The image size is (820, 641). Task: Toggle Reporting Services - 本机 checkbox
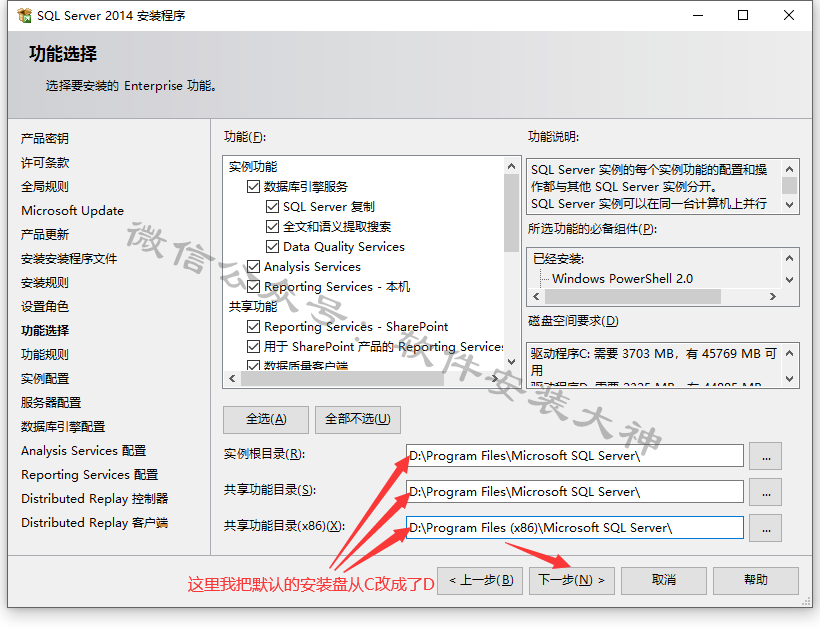pyautogui.click(x=253, y=287)
